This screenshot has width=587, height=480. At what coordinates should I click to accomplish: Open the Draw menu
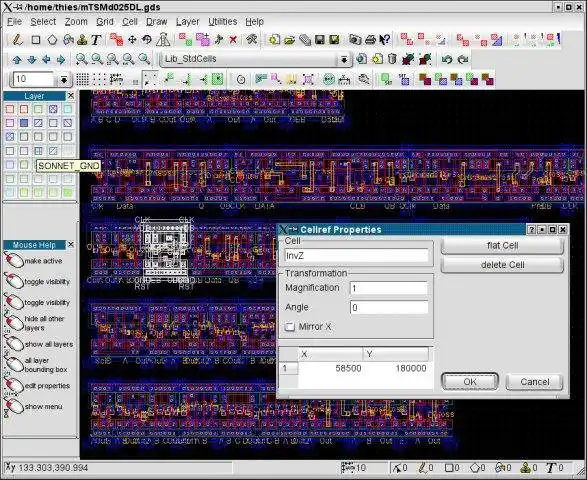156,22
